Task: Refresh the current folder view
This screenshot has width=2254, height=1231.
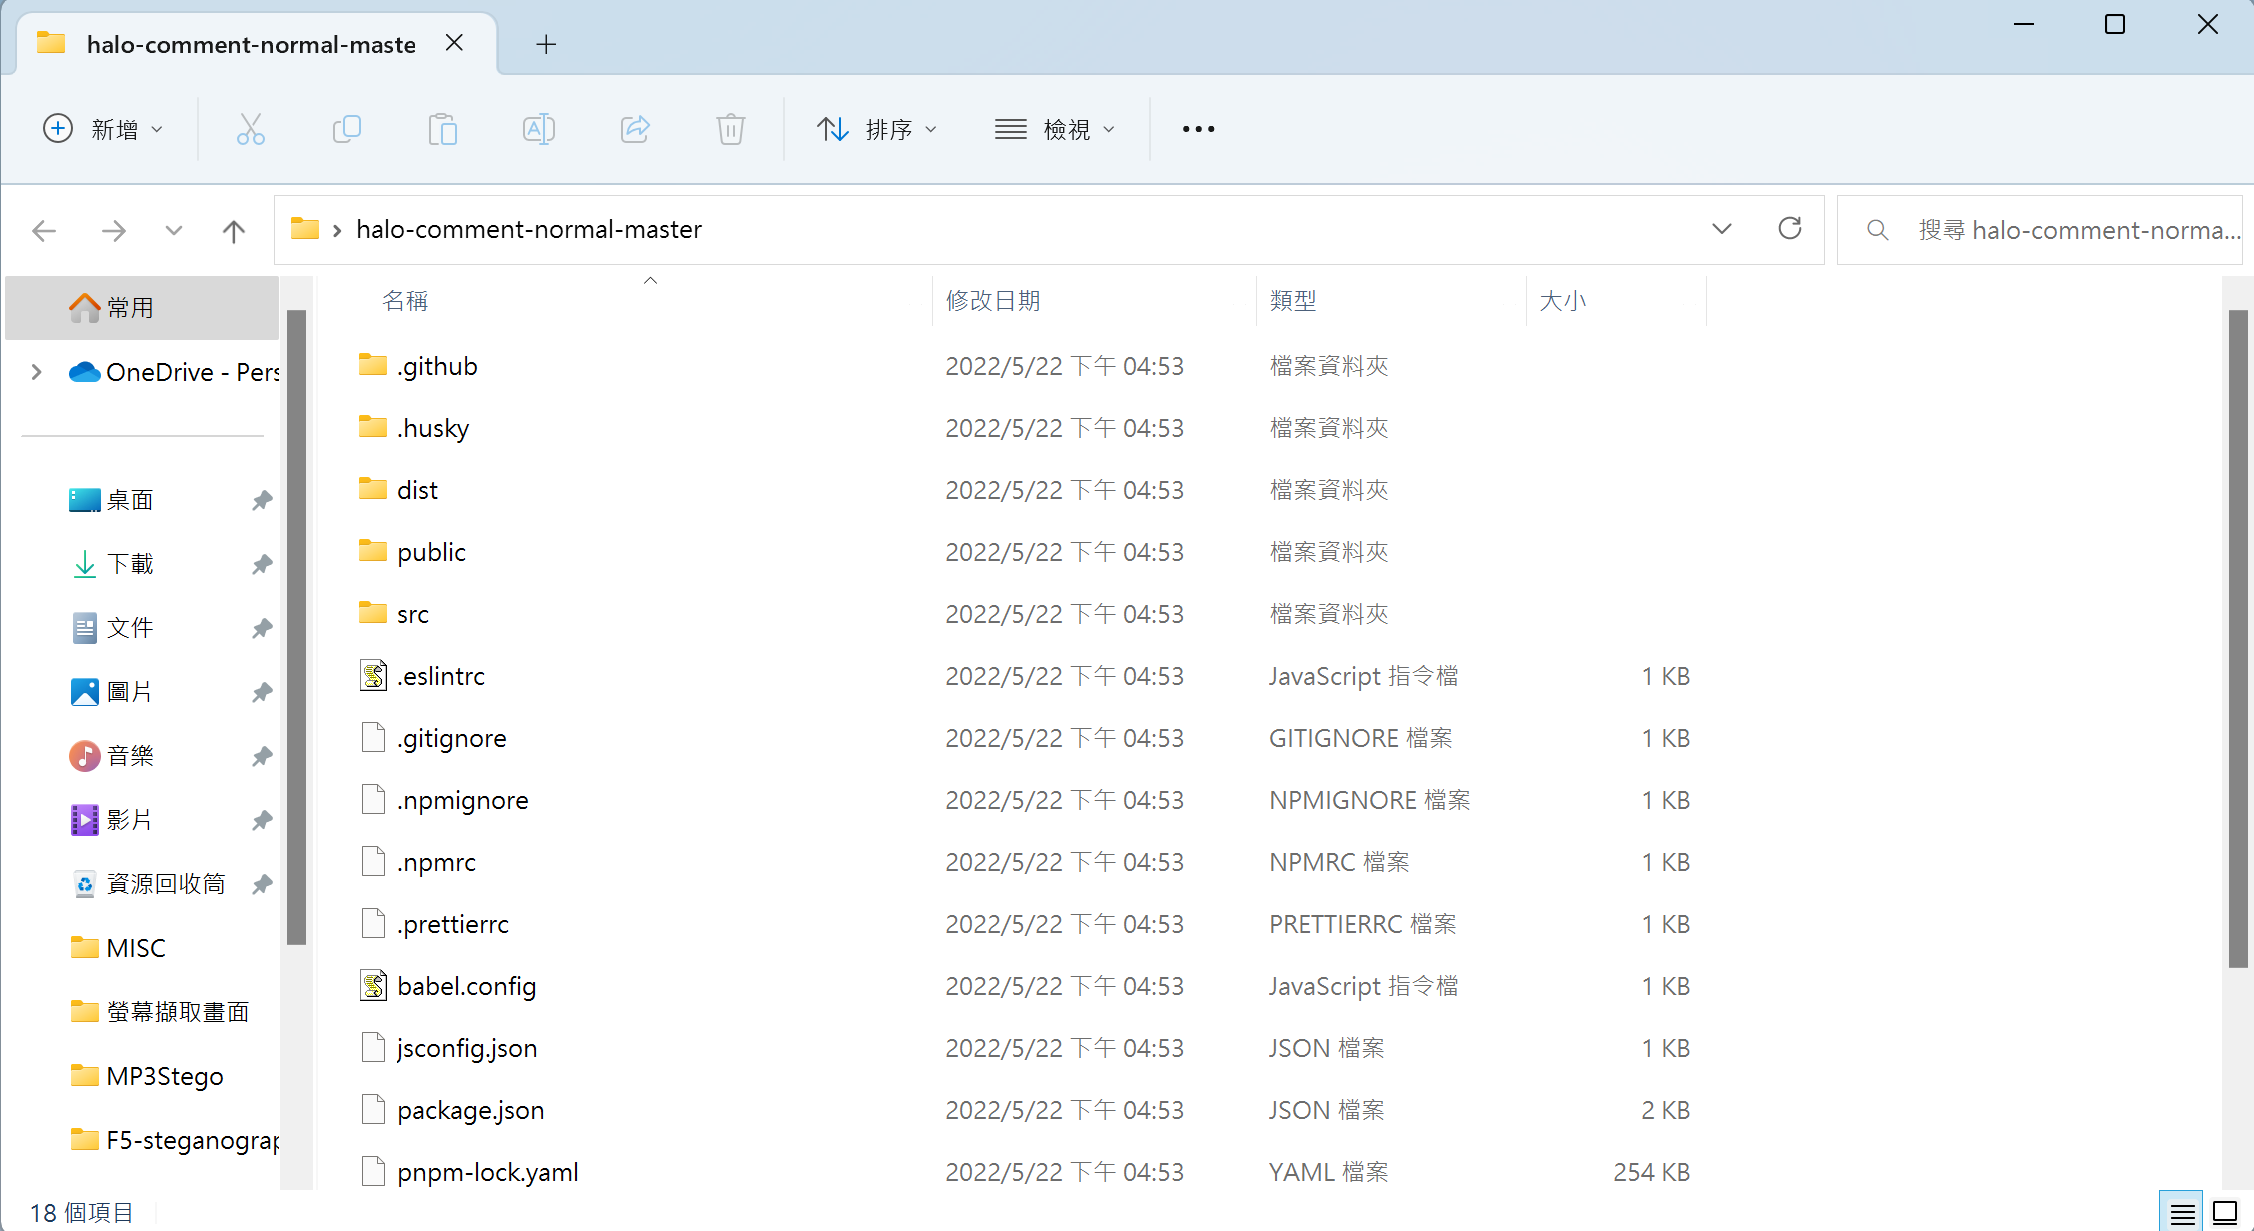Action: pos(1790,229)
